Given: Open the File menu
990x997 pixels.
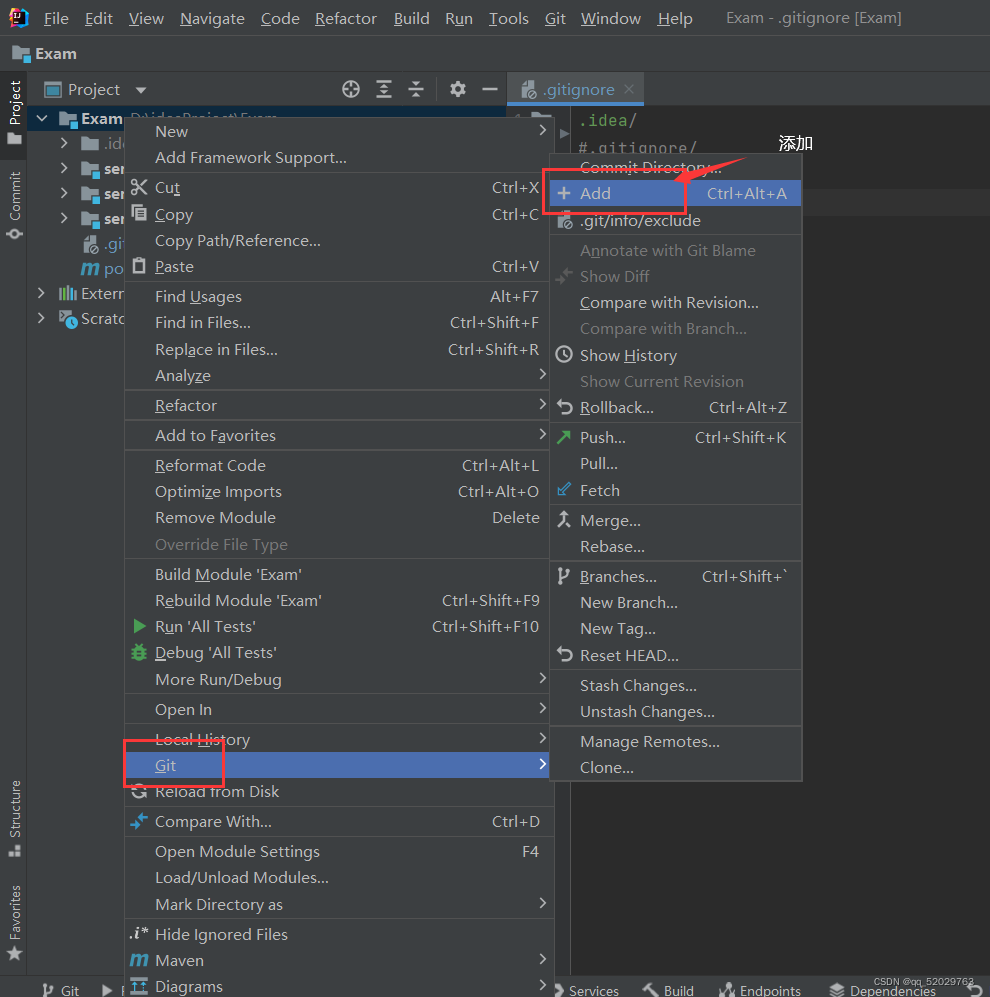Looking at the screenshot, I should (x=56, y=18).
